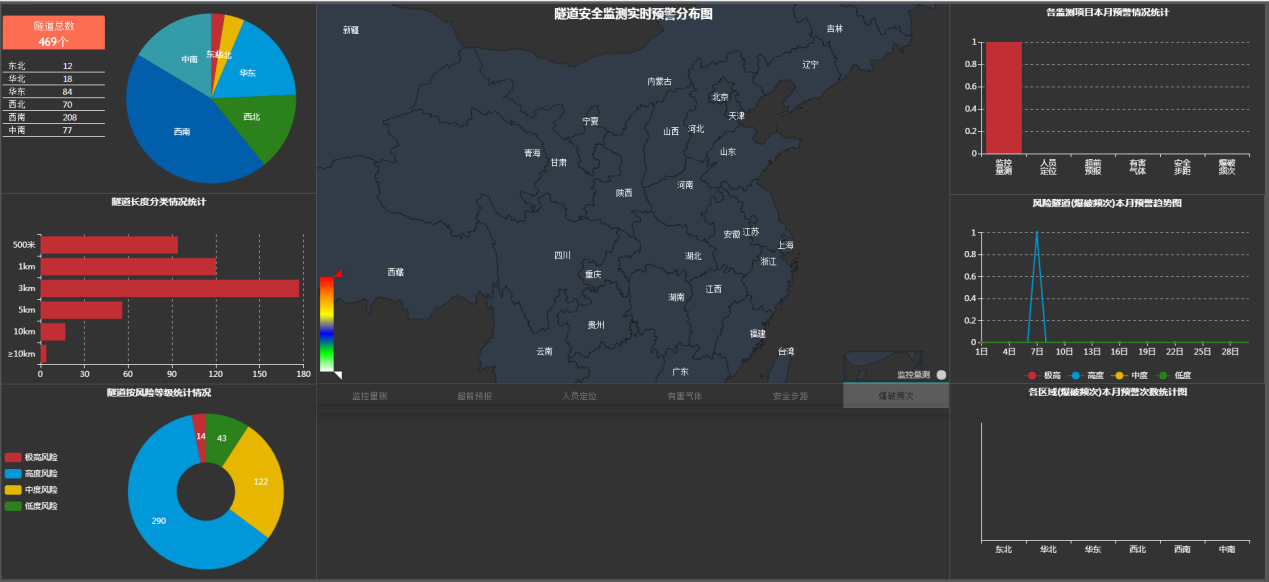This screenshot has width=1269, height=582.
Task: Open the 有害气体 tab
Action: pos(685,397)
